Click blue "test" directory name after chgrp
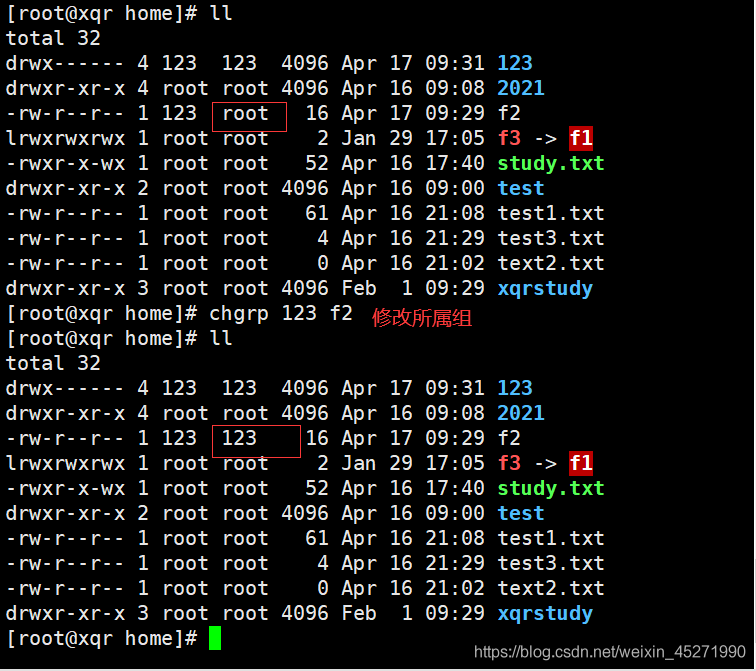The height and width of the screenshot is (671, 756). [521, 513]
